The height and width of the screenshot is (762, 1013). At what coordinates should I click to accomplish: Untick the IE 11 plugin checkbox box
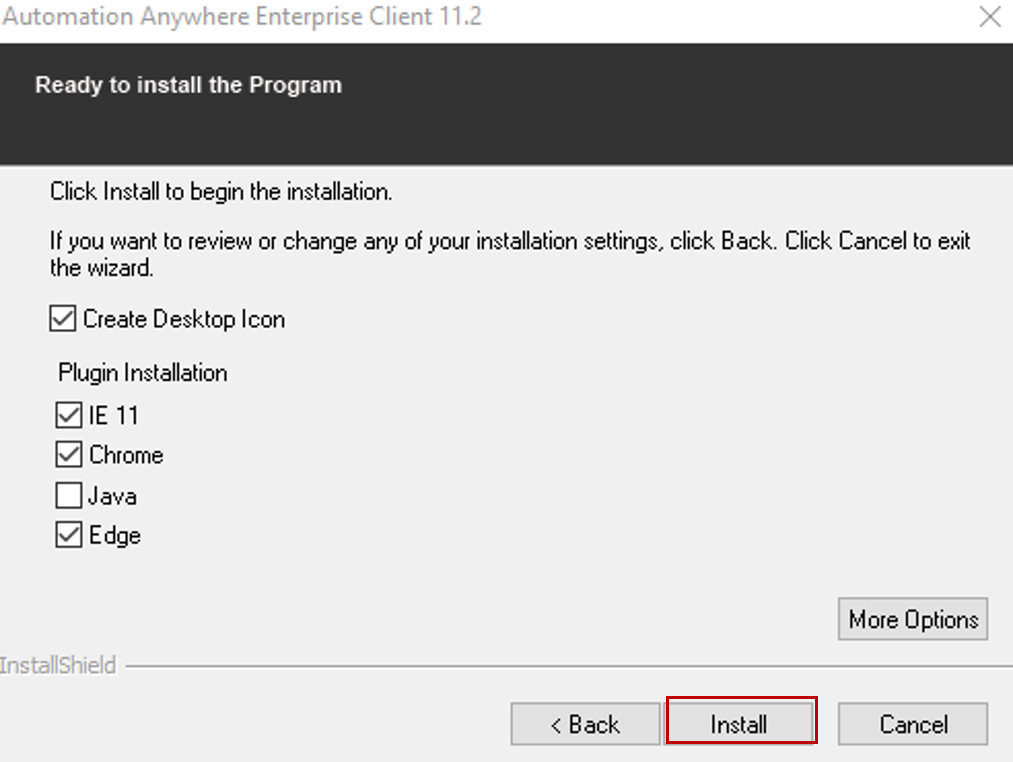(x=69, y=415)
